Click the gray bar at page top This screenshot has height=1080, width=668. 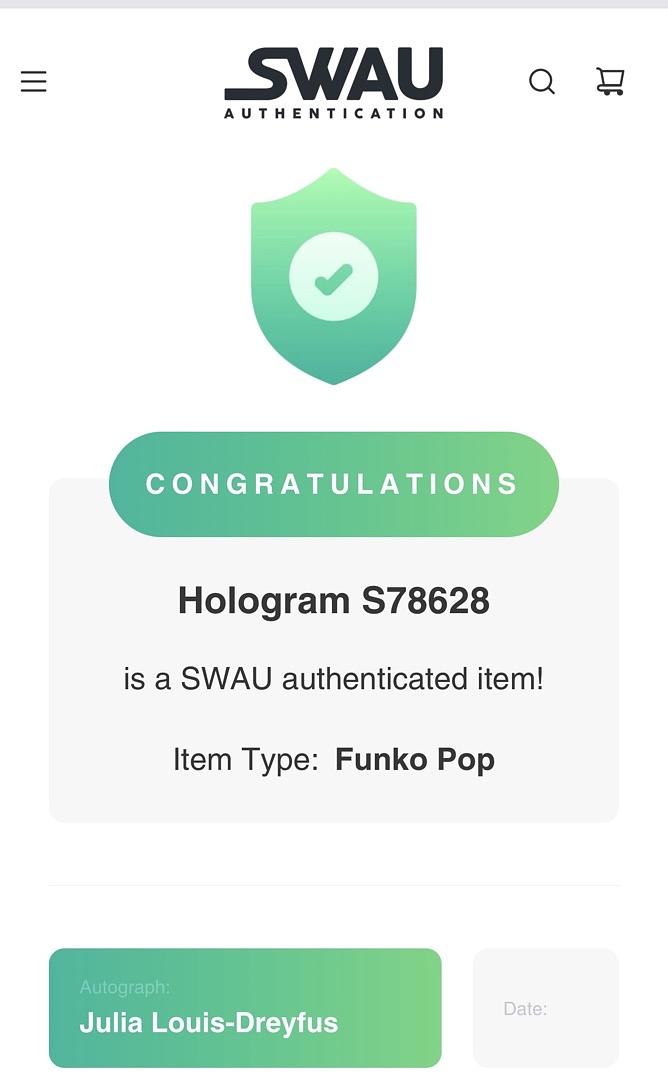pos(334,4)
